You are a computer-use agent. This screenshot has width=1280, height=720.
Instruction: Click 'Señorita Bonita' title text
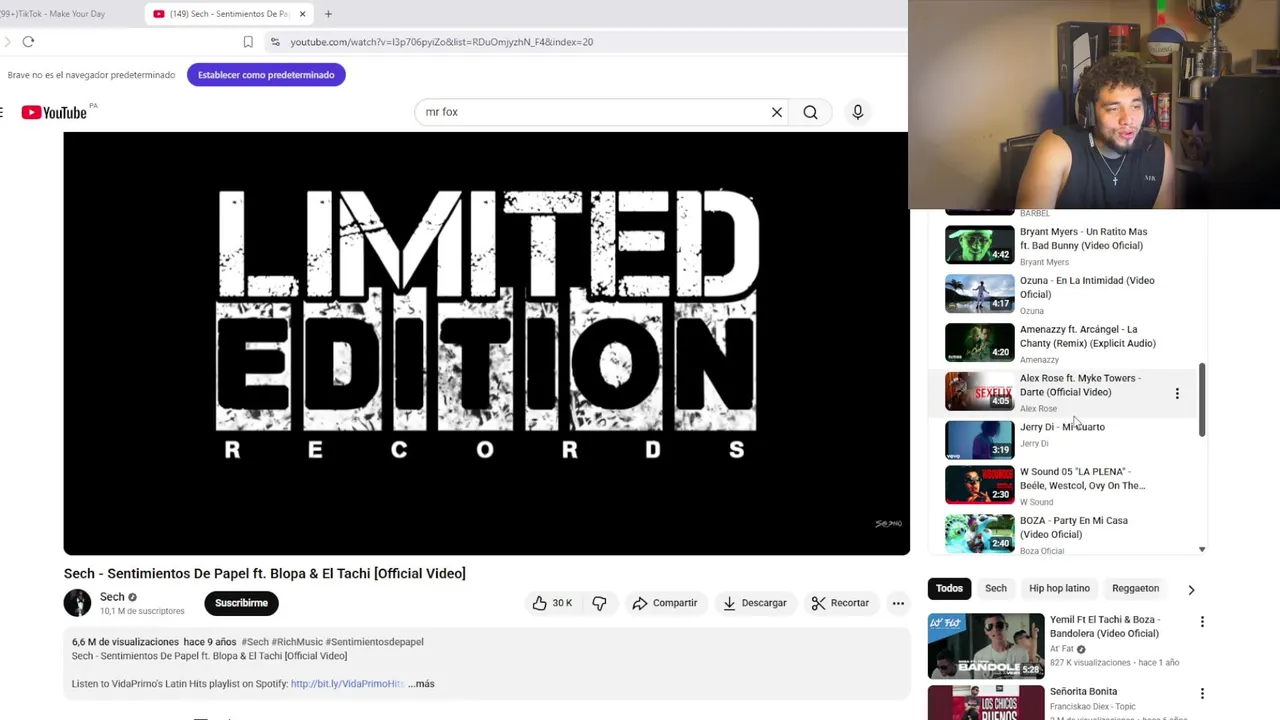coord(1083,692)
